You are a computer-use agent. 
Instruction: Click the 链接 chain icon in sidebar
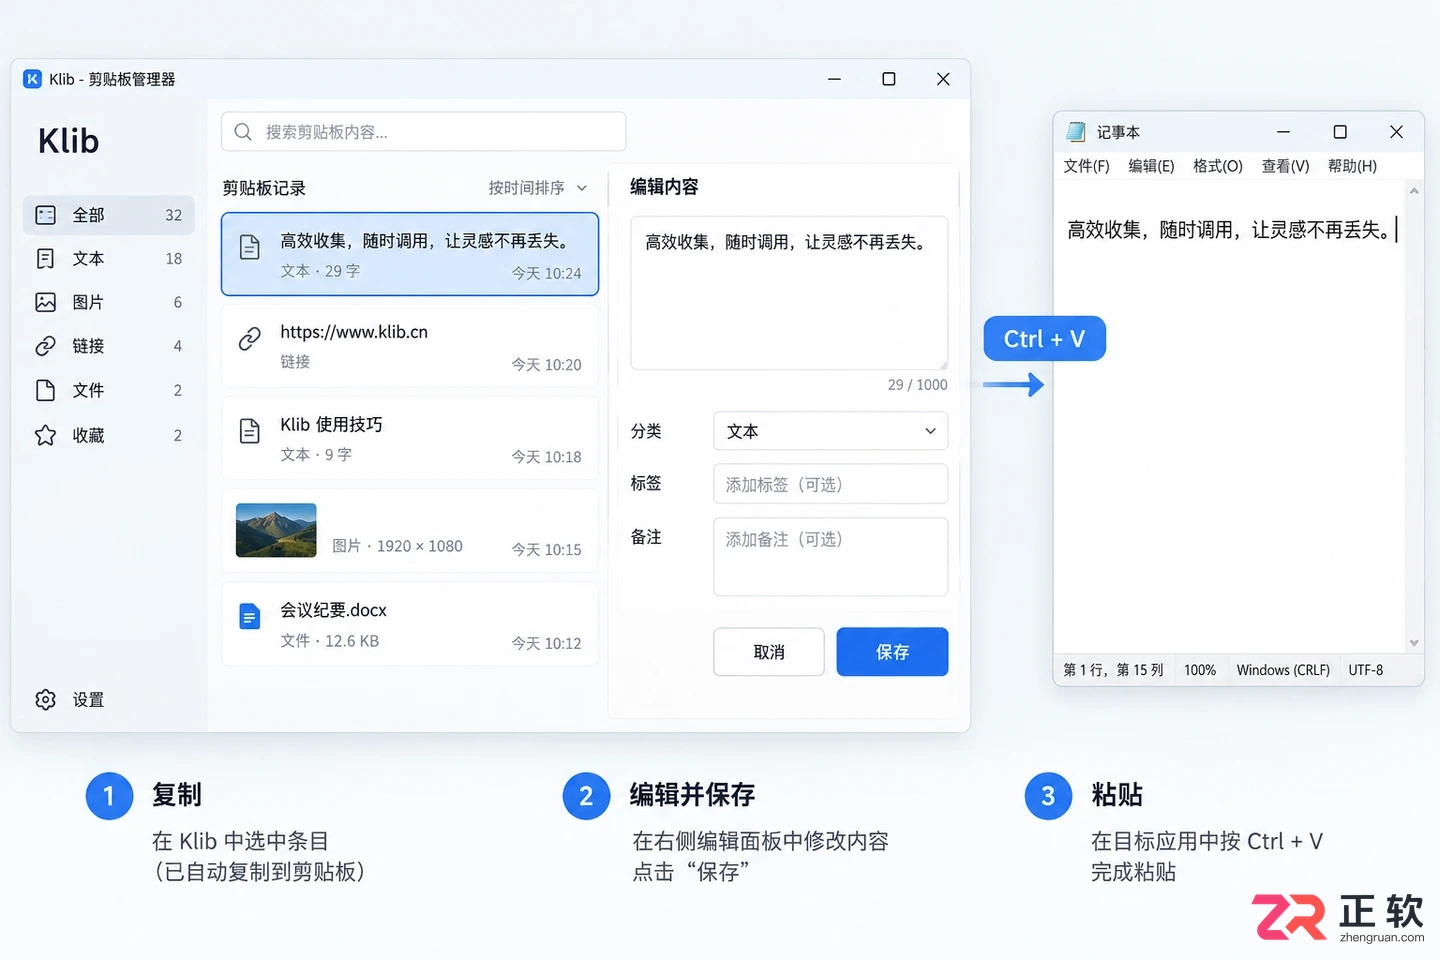(45, 346)
